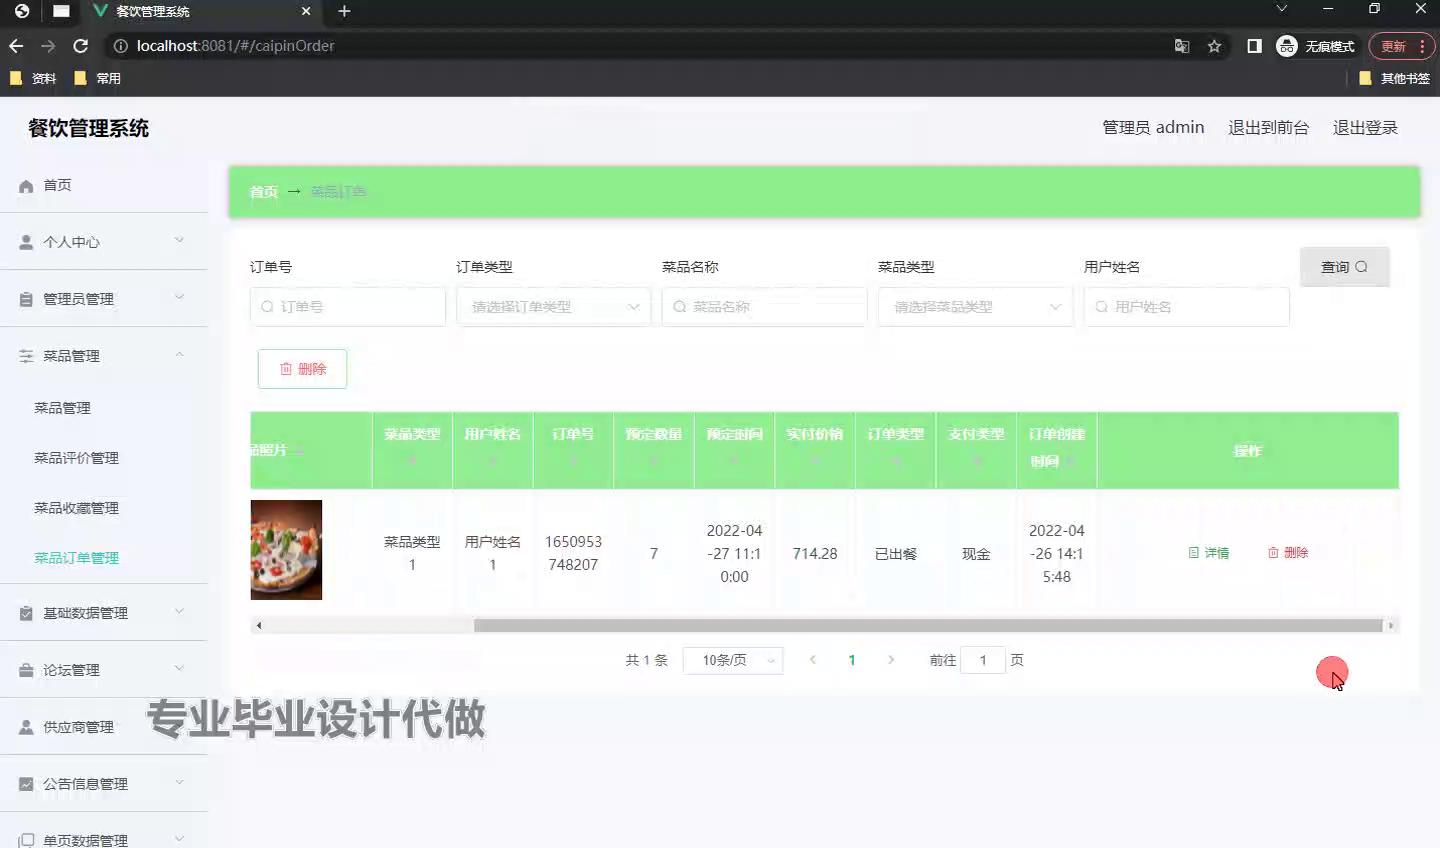Screen dimensions: 1440x848
Task: Collapse 菜品管理 sidebar menu
Action: pos(104,356)
